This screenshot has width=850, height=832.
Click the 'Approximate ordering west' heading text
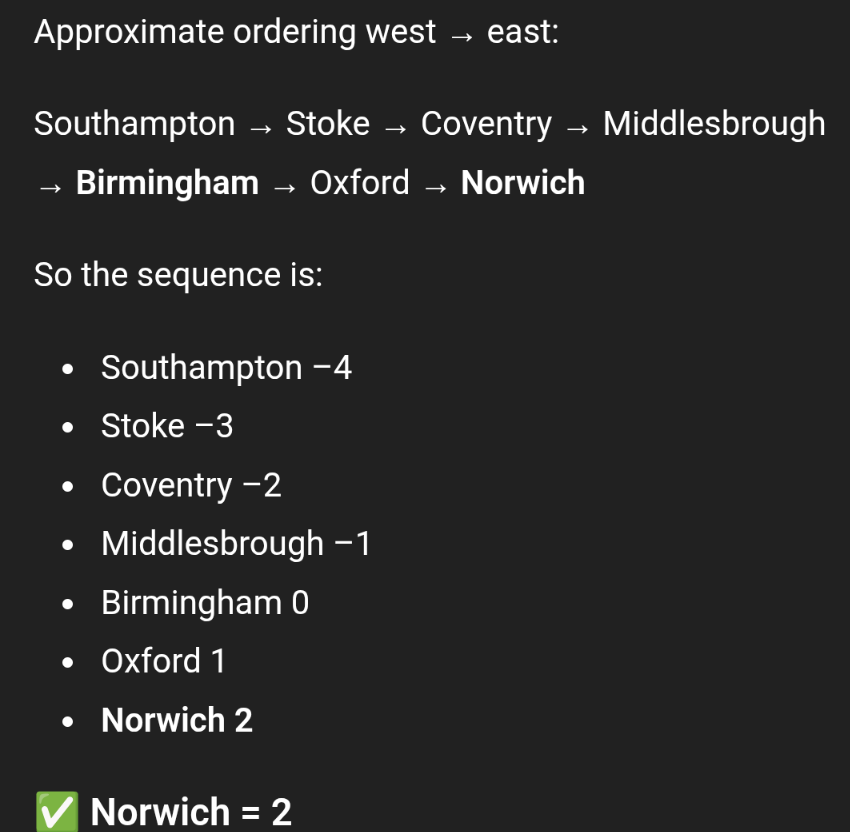point(235,32)
